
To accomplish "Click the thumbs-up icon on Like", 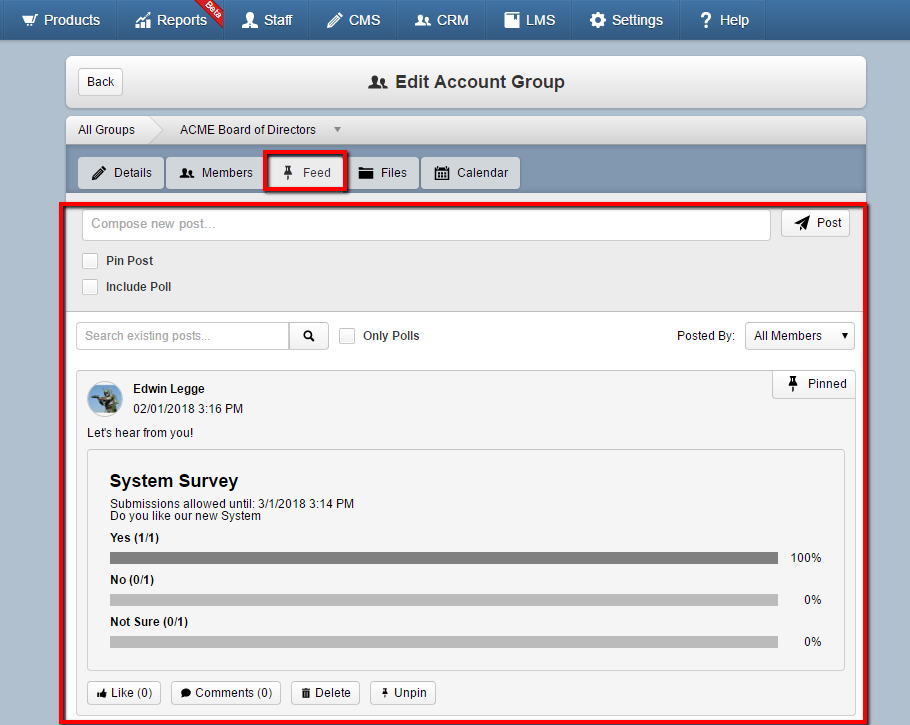I will [102, 693].
